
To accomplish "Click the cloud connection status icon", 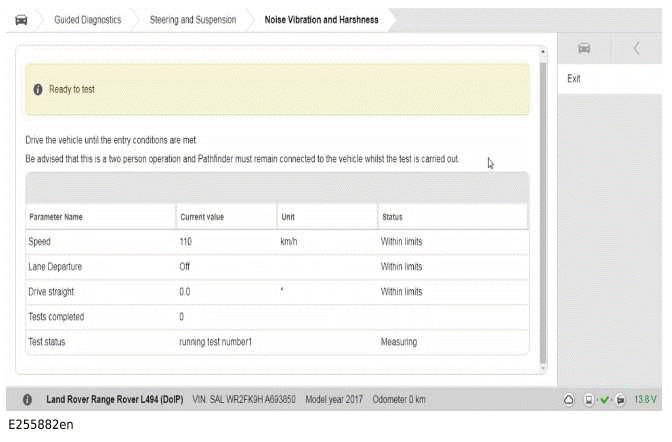I will pyautogui.click(x=569, y=400).
